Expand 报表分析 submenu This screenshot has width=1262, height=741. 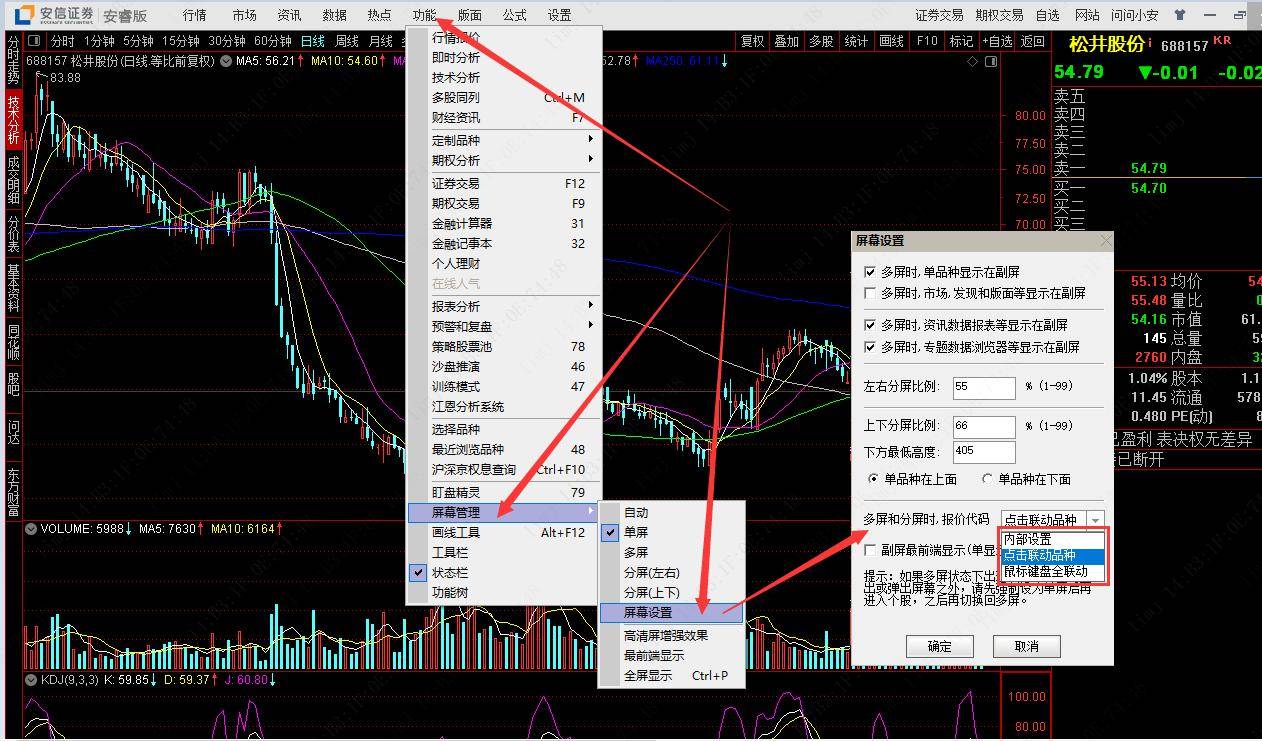(503, 306)
